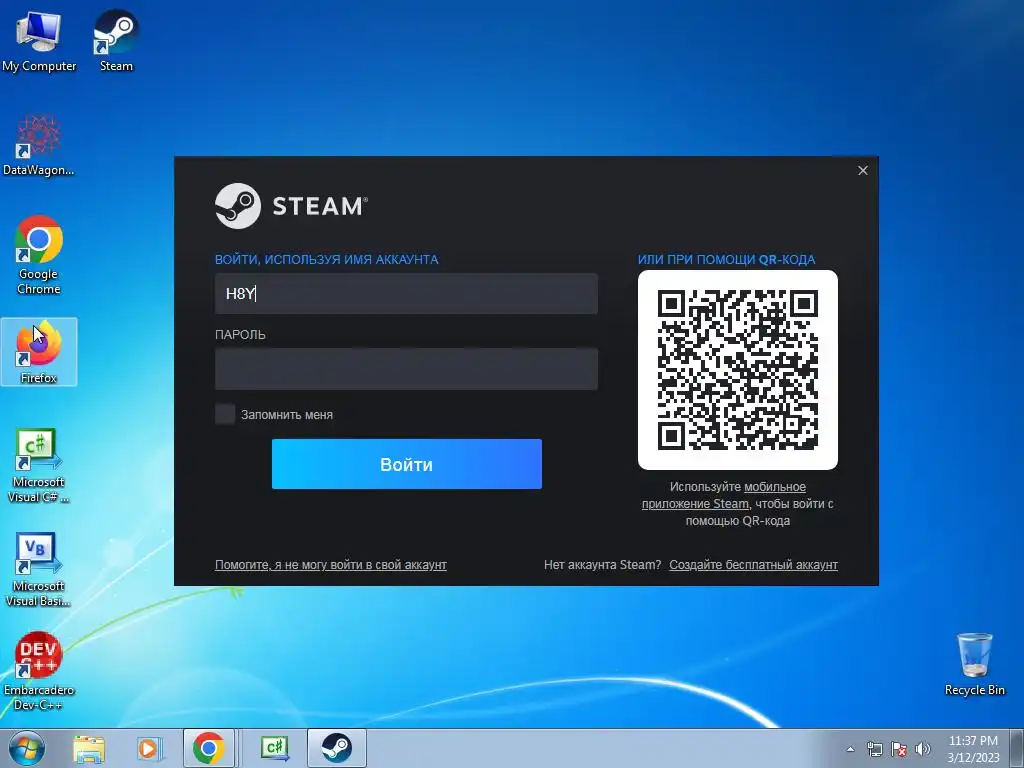Open the Помогите, я не могу войти link
The height and width of the screenshot is (768, 1024).
click(x=330, y=565)
